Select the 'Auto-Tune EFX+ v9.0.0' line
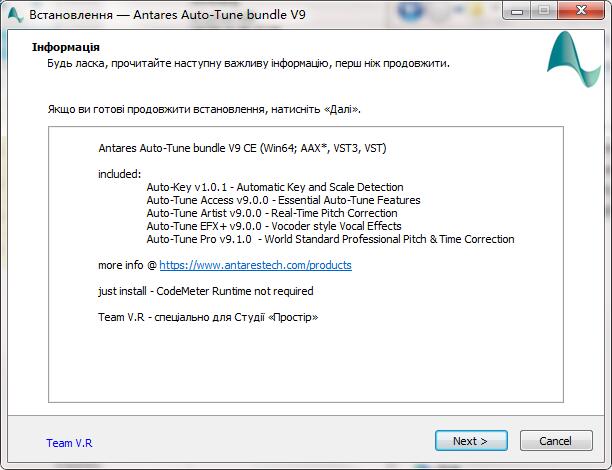 coord(274,226)
